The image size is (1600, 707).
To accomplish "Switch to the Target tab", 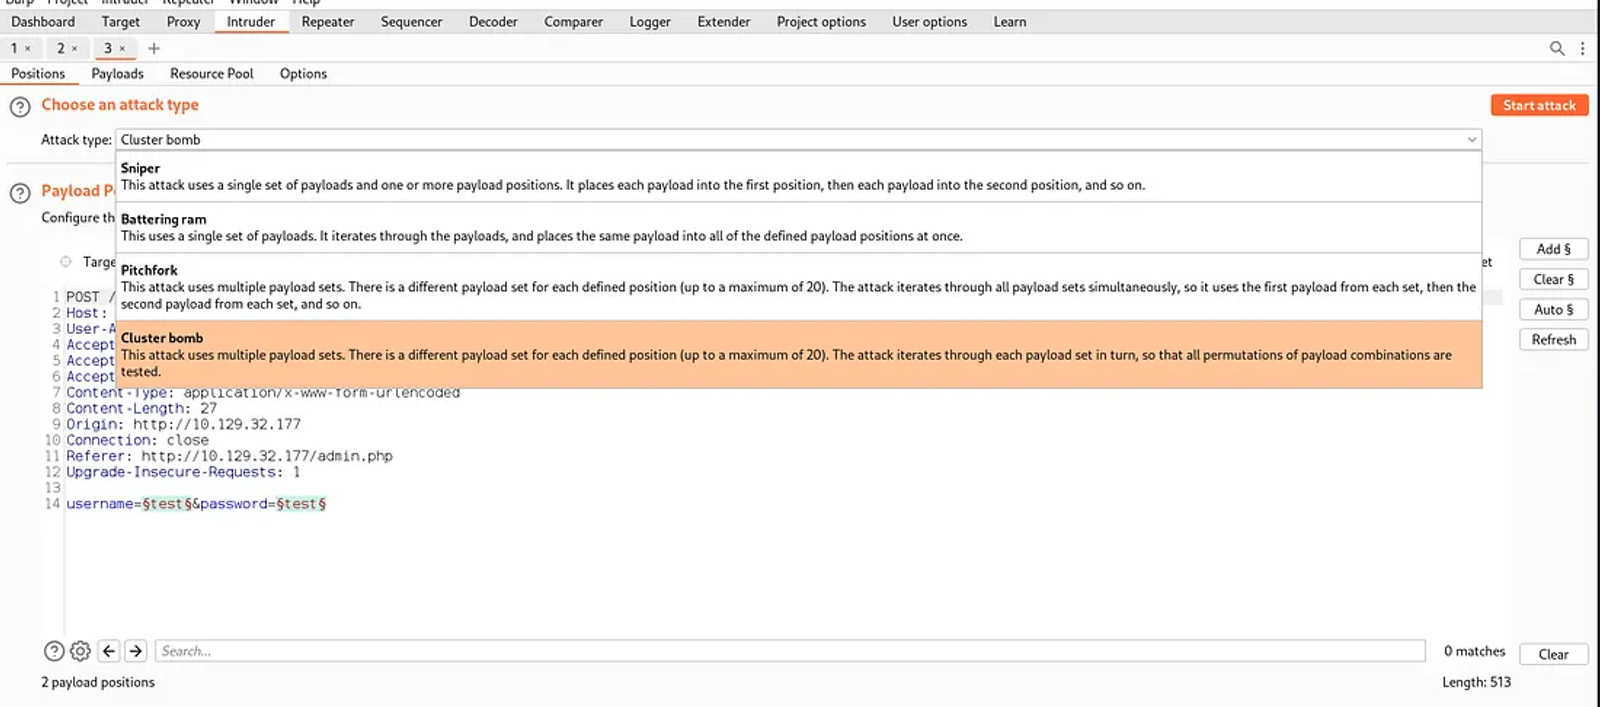I will pos(121,21).
